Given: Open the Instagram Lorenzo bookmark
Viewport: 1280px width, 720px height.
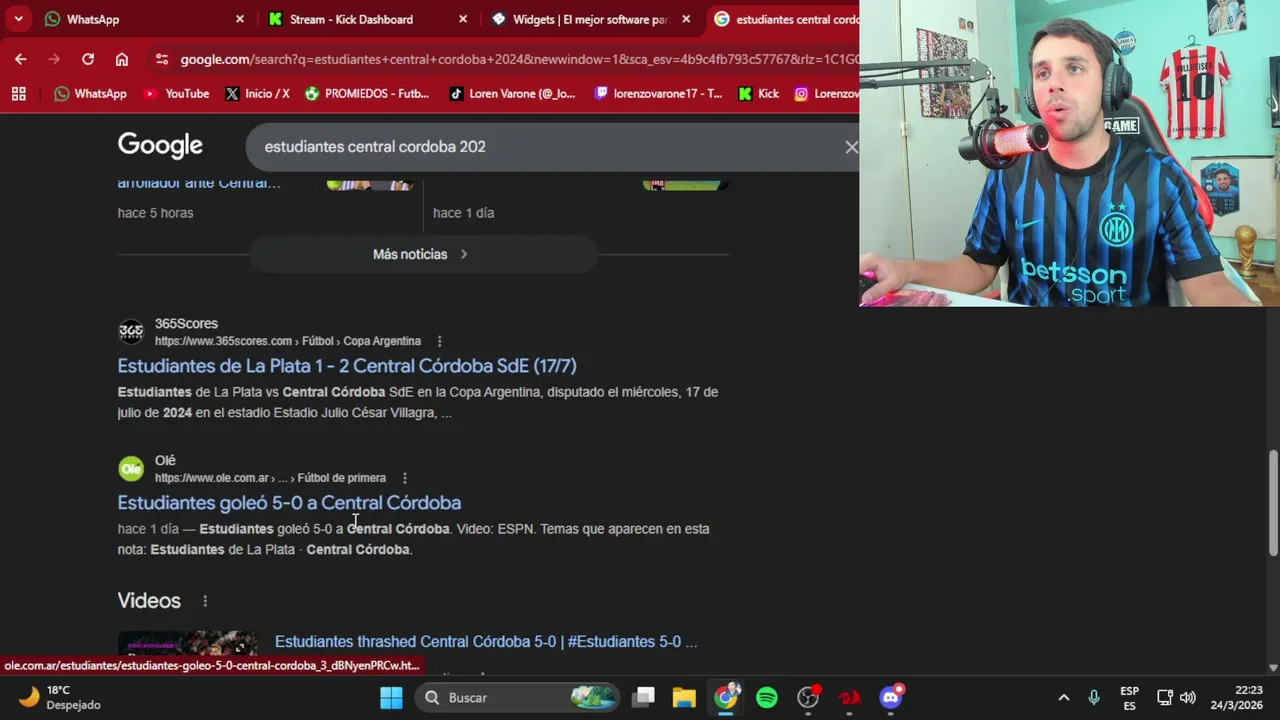Looking at the screenshot, I should pos(826,93).
